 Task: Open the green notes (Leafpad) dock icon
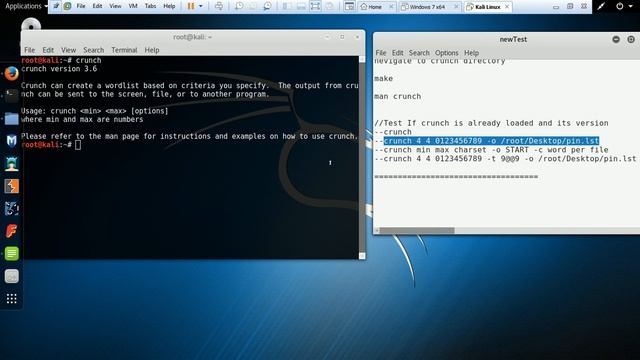[11, 253]
